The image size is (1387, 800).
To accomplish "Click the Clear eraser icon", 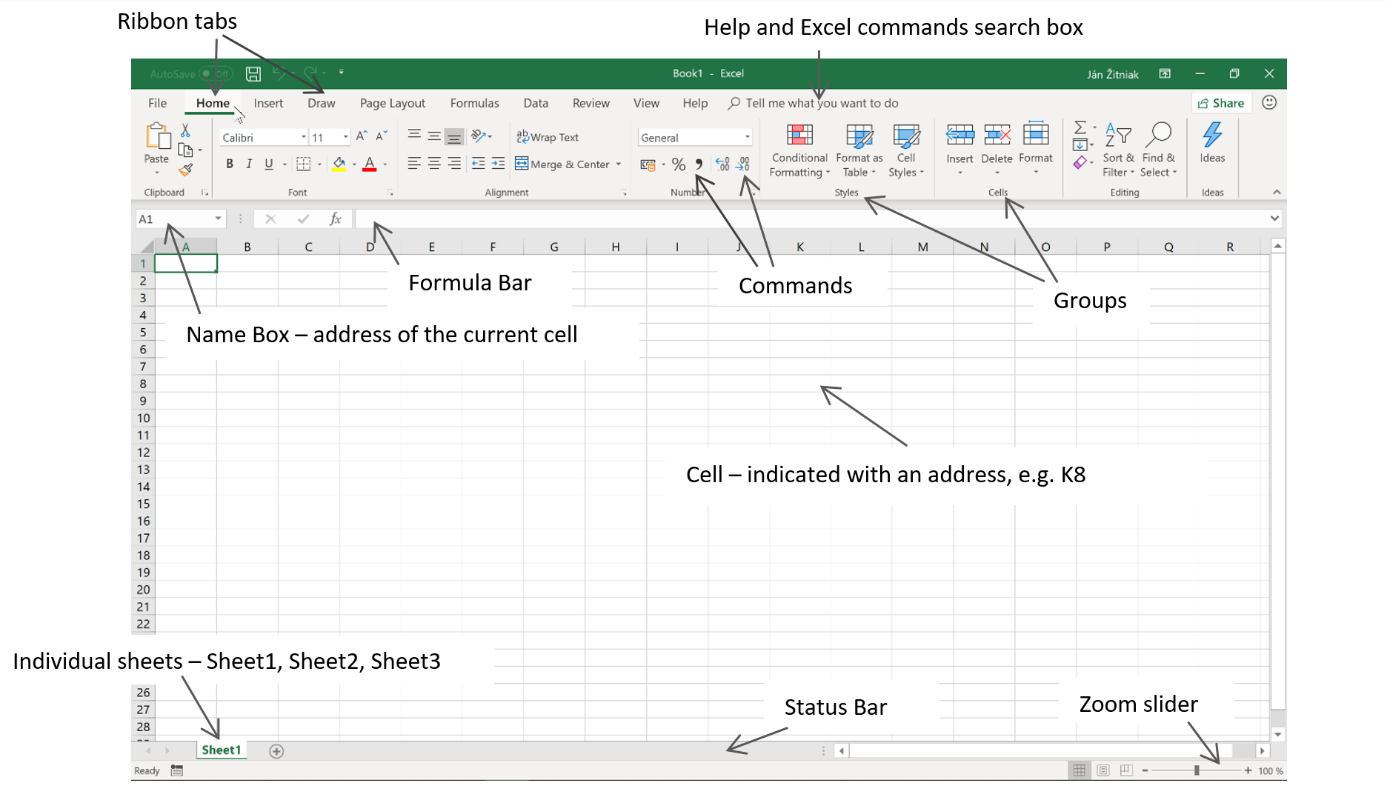I will click(x=1080, y=162).
